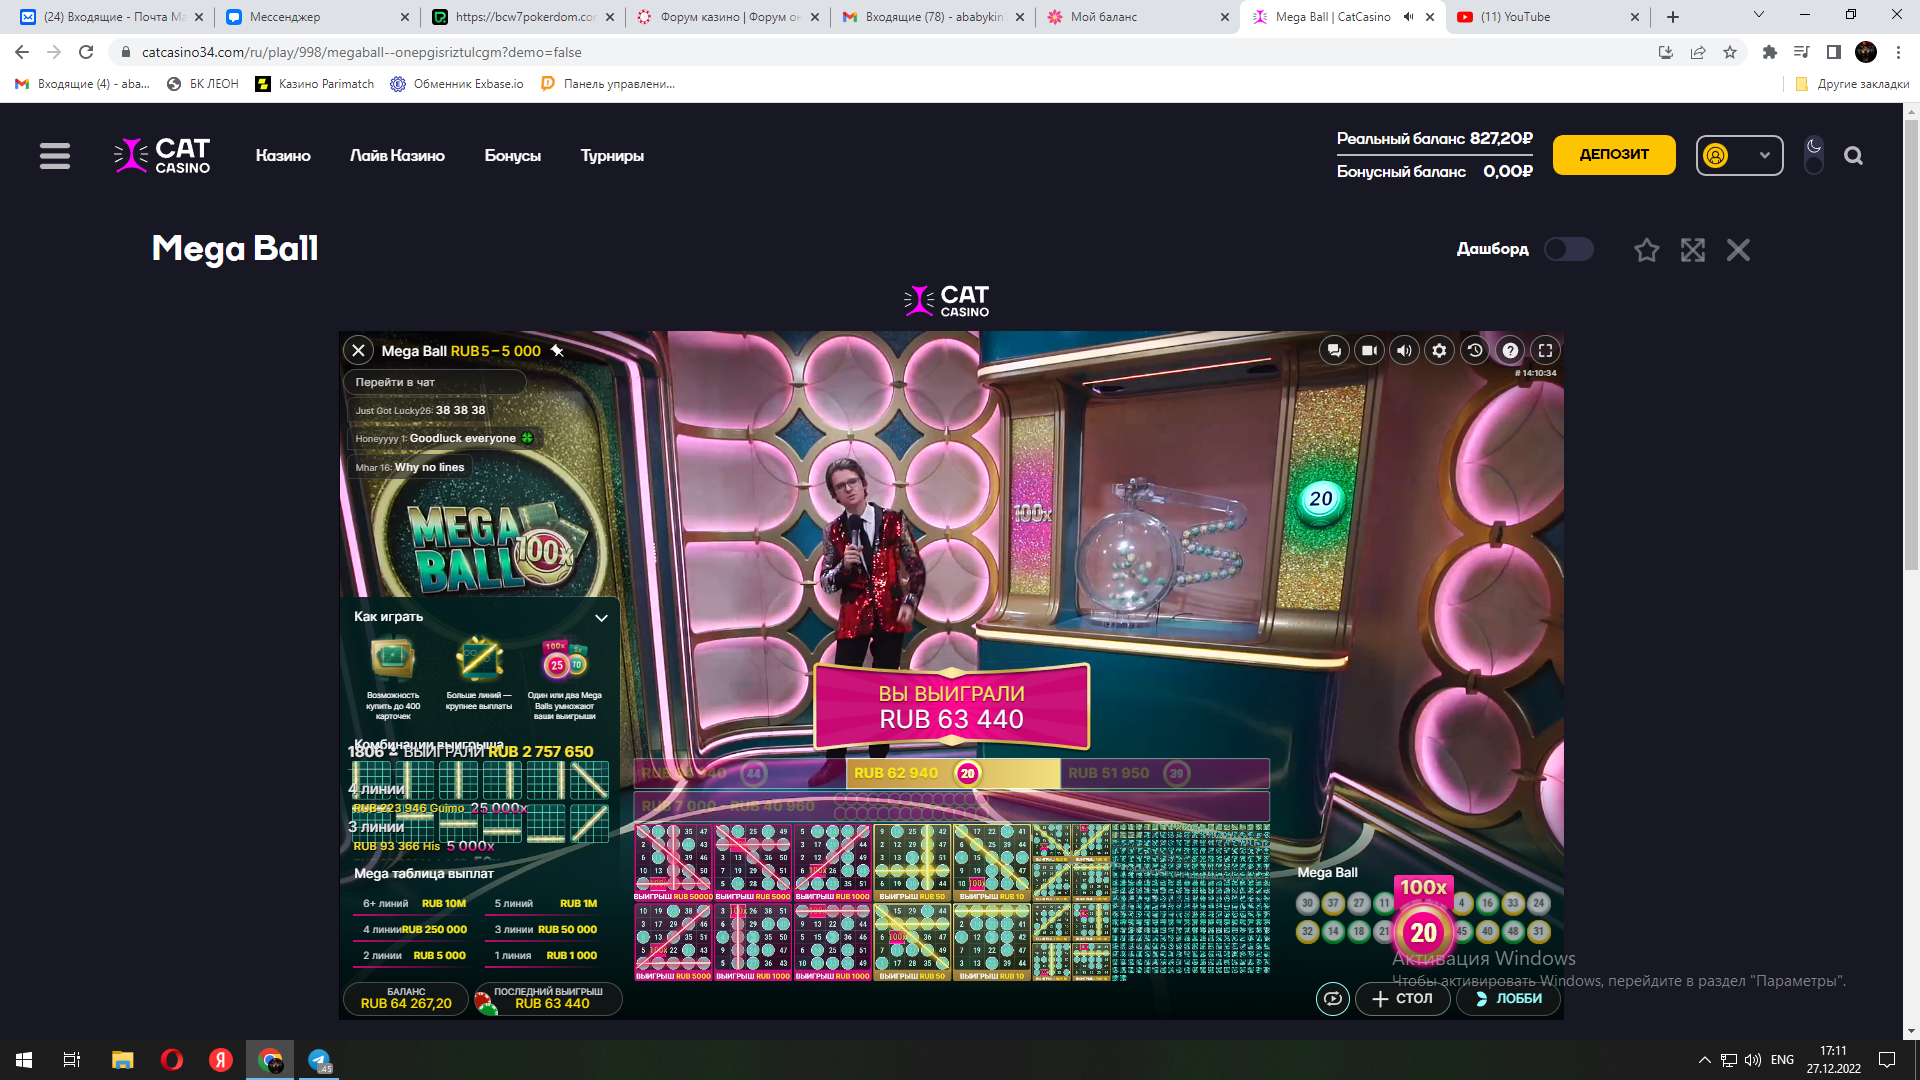Open the in-game chat icon

(x=1334, y=350)
